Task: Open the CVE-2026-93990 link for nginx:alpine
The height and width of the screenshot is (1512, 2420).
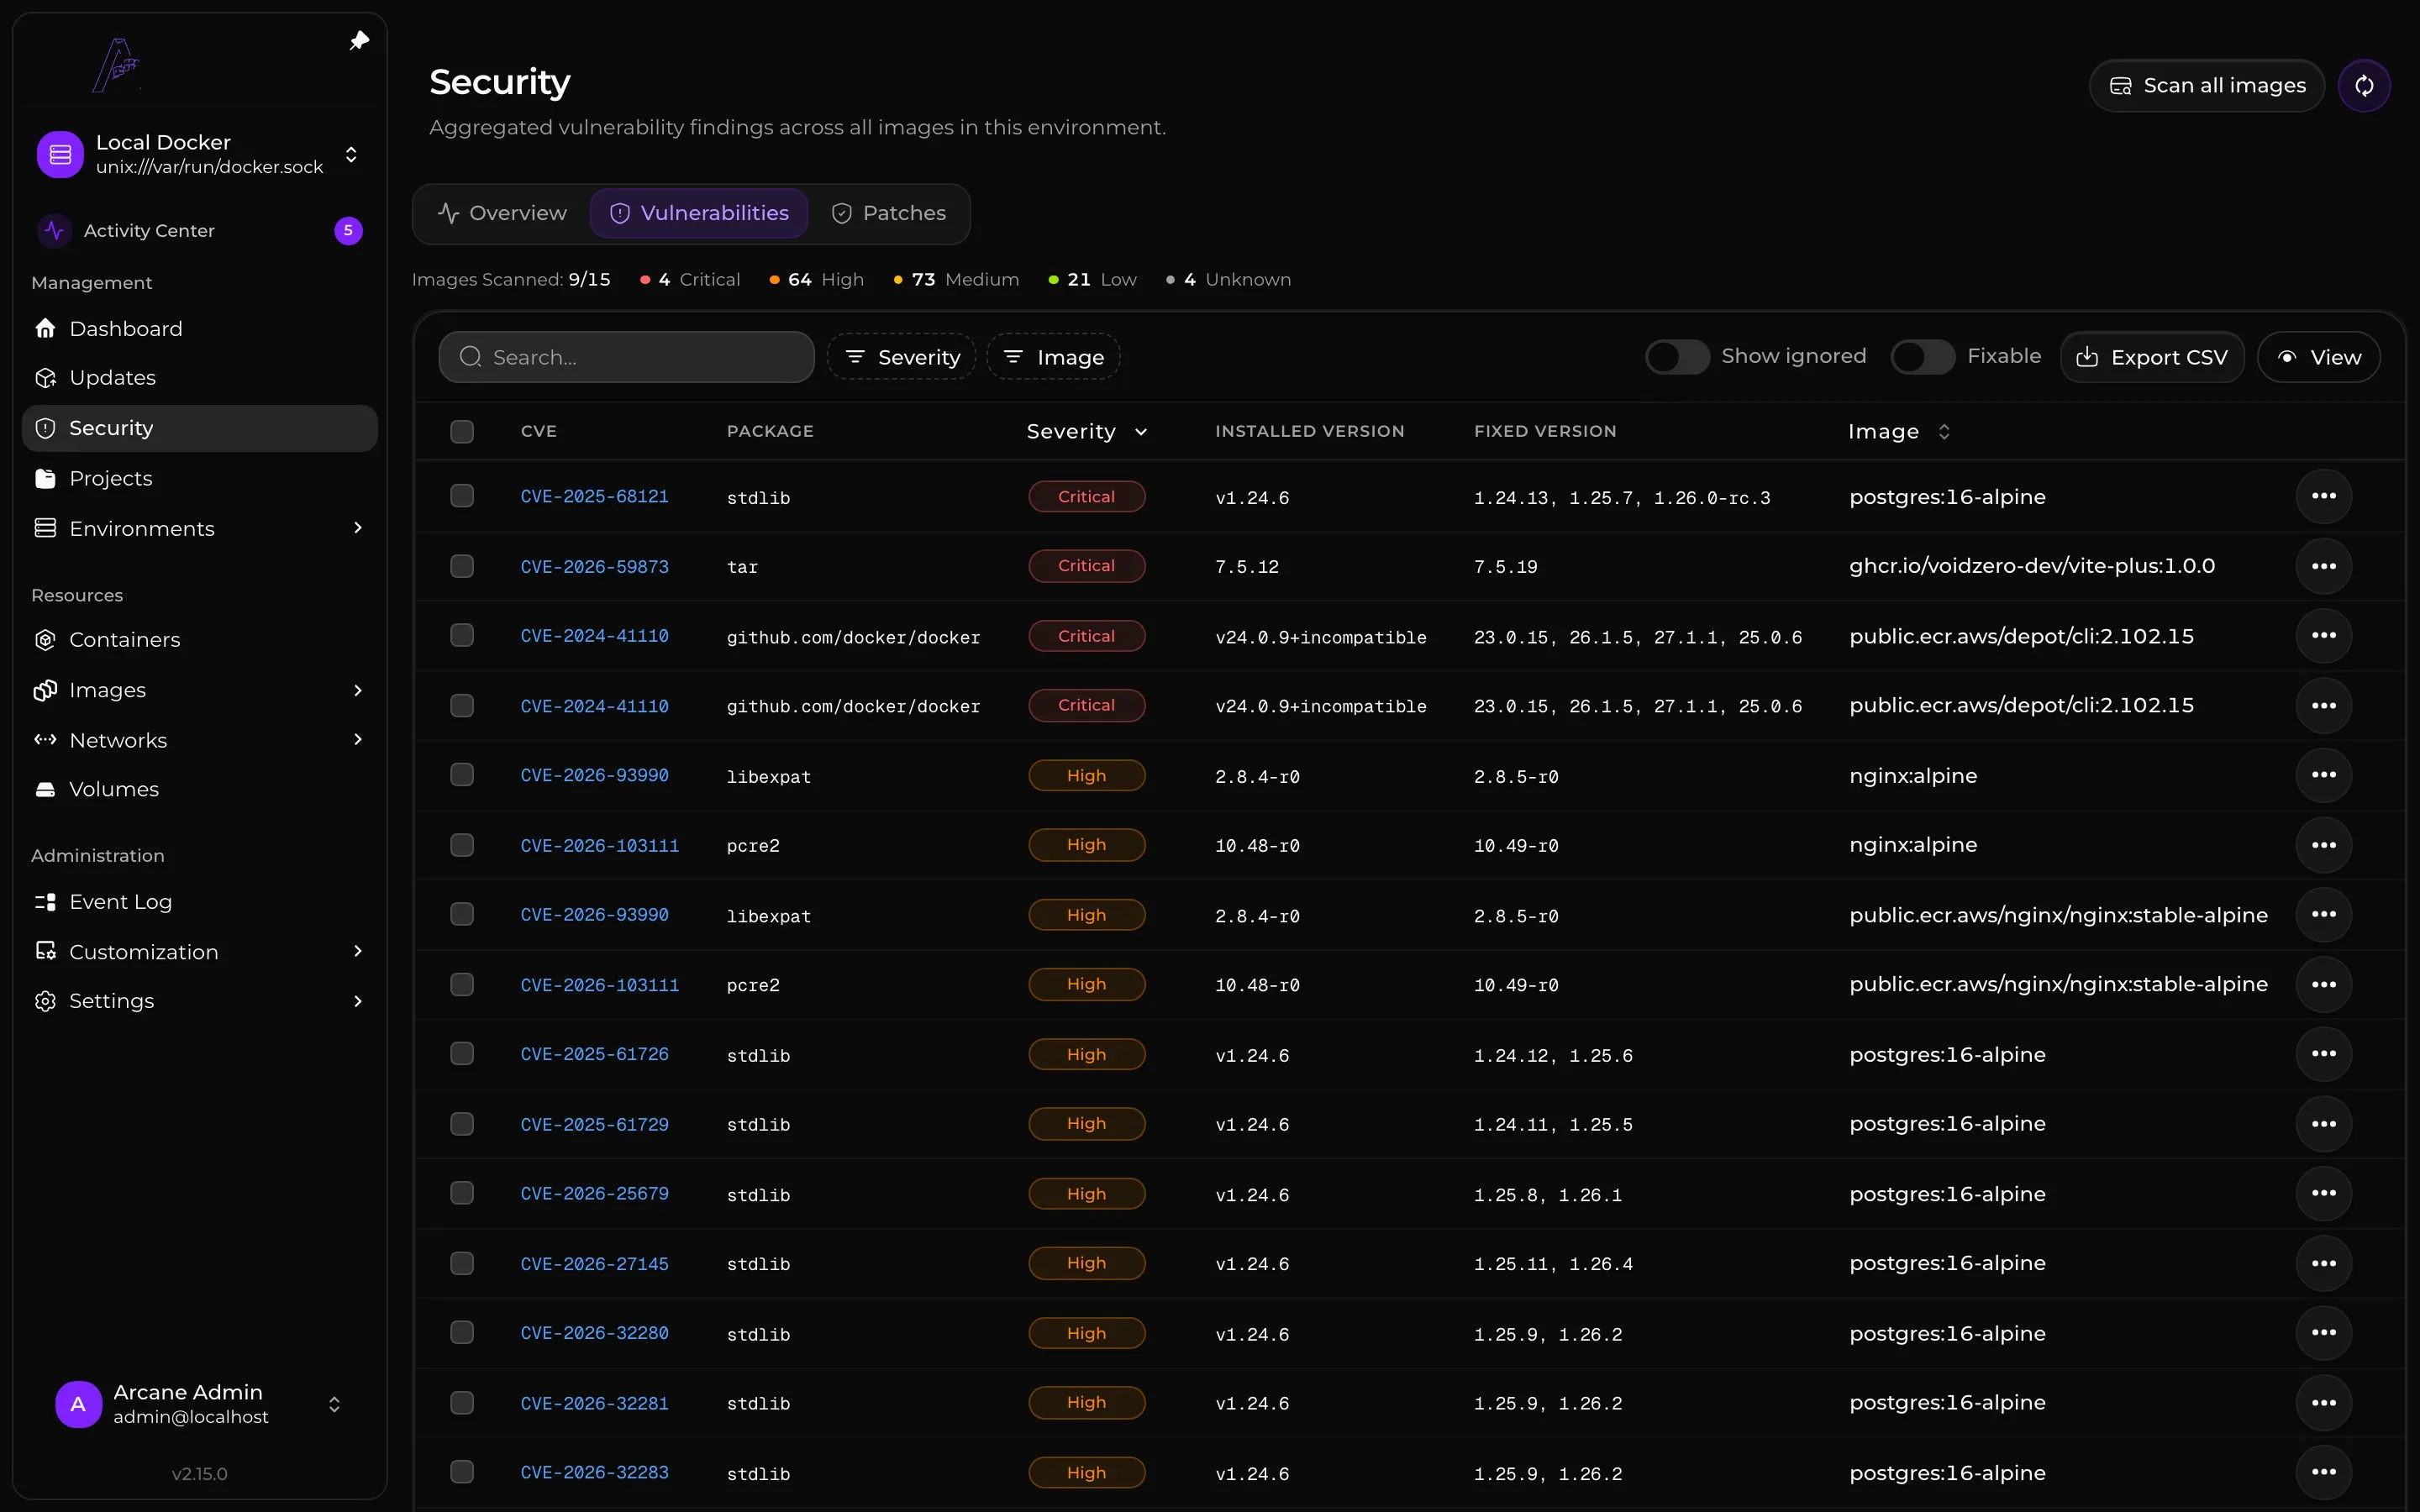Action: pyautogui.click(x=595, y=775)
